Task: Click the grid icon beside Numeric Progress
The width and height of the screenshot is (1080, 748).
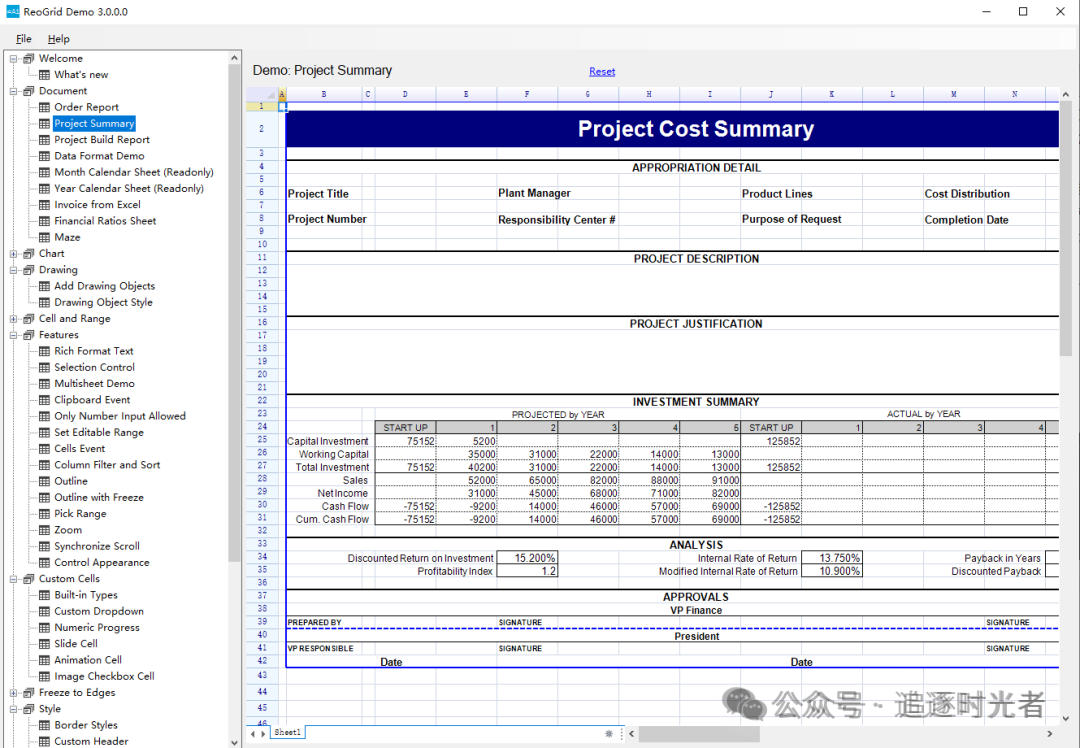Action: coord(44,628)
